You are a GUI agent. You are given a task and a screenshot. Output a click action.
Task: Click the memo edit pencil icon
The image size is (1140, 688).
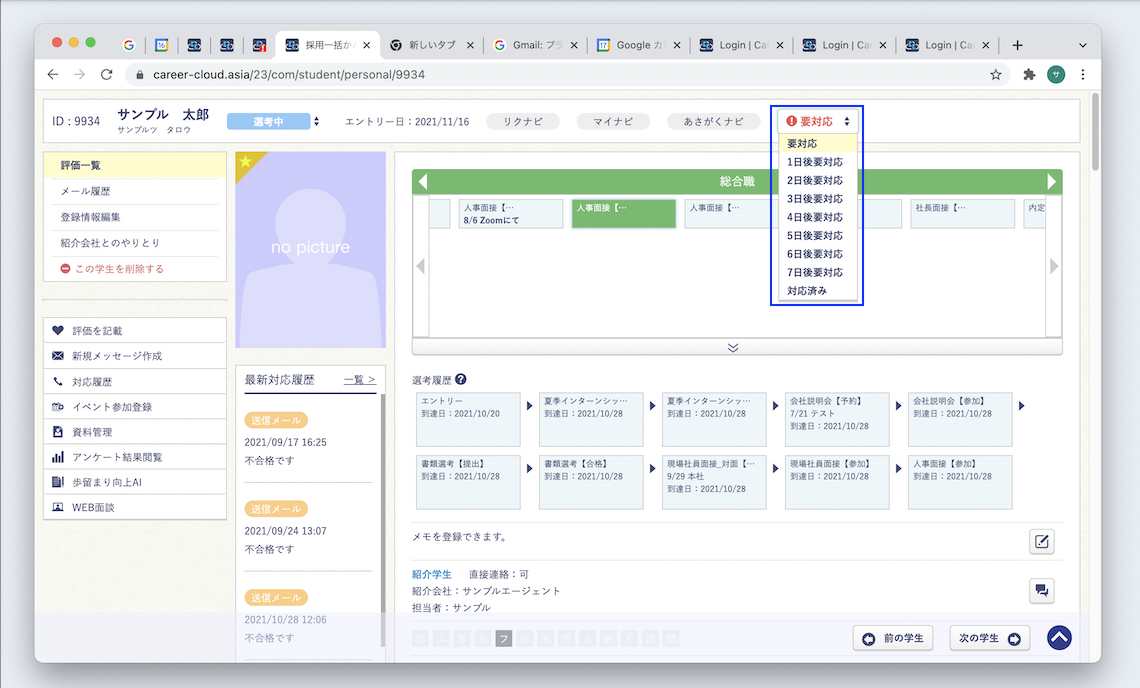pyautogui.click(x=1041, y=542)
